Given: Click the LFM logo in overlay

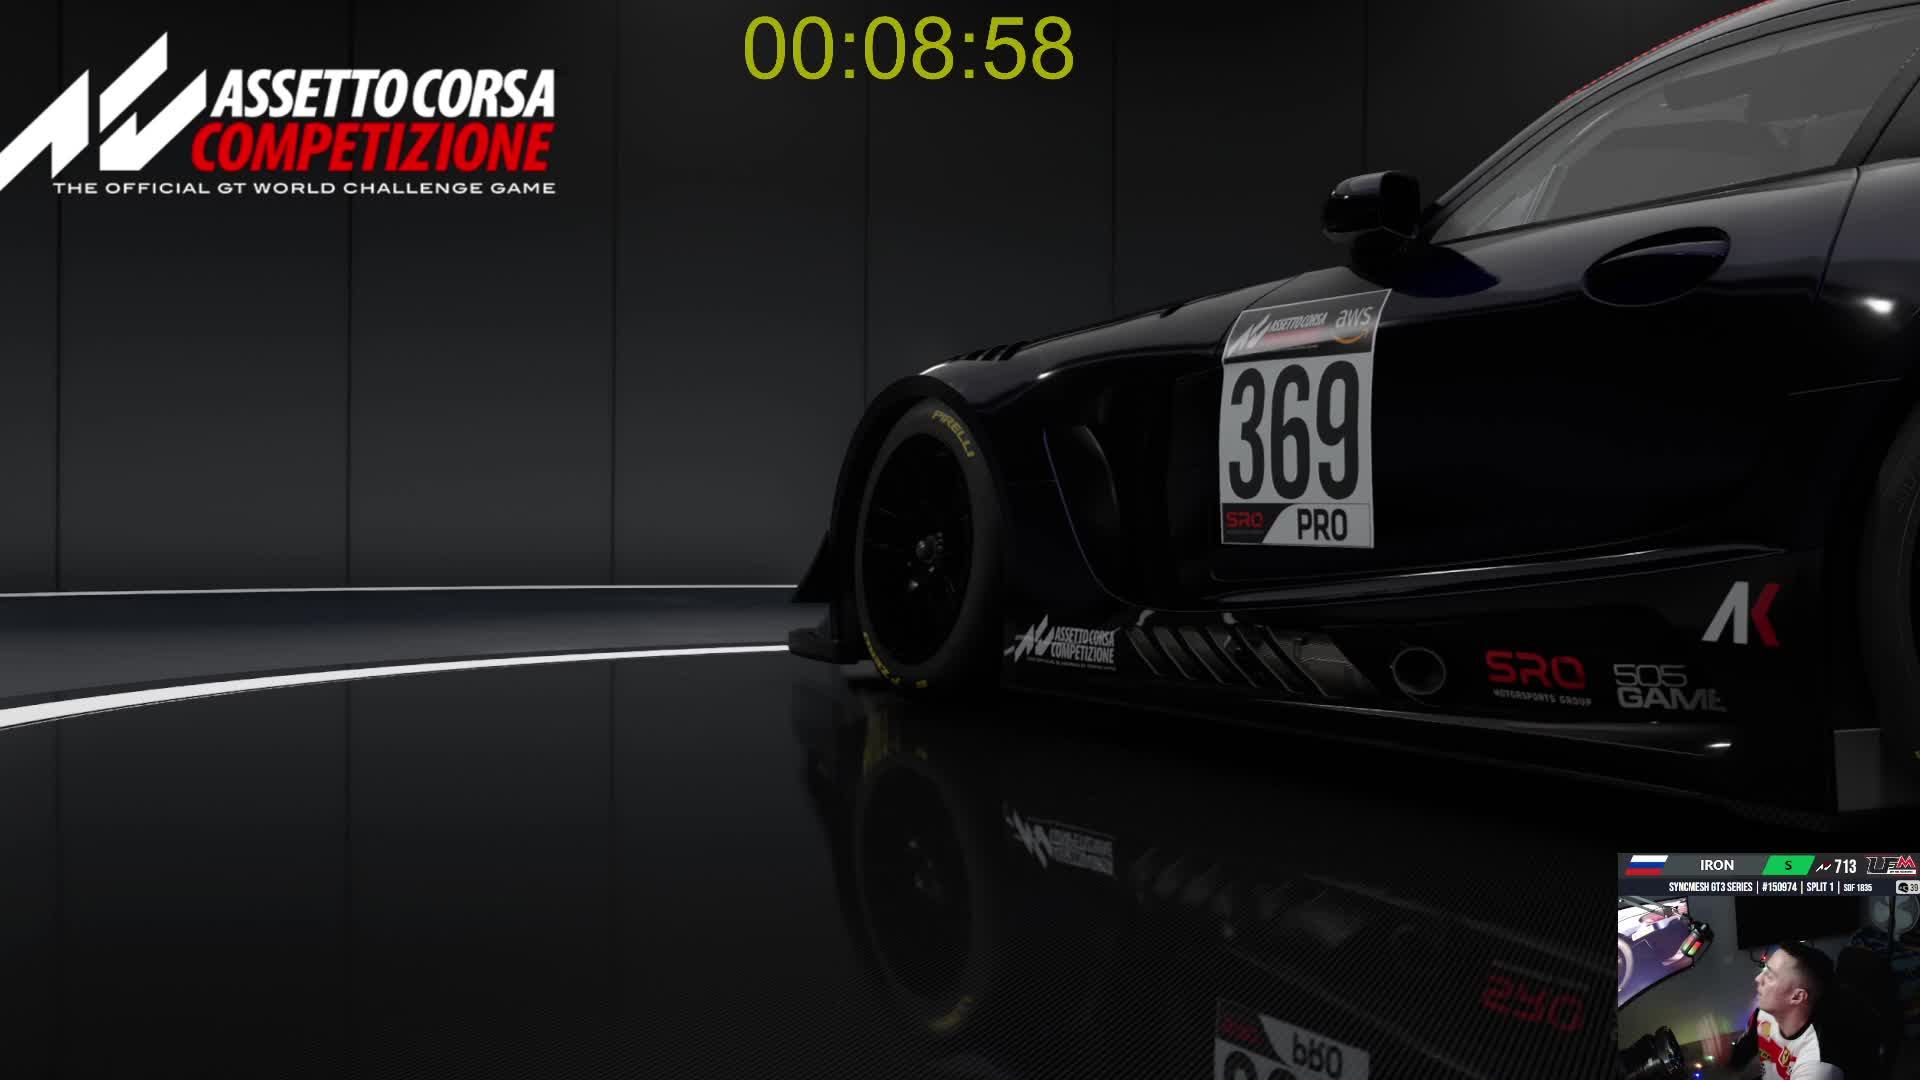Looking at the screenshot, I should click(1892, 865).
